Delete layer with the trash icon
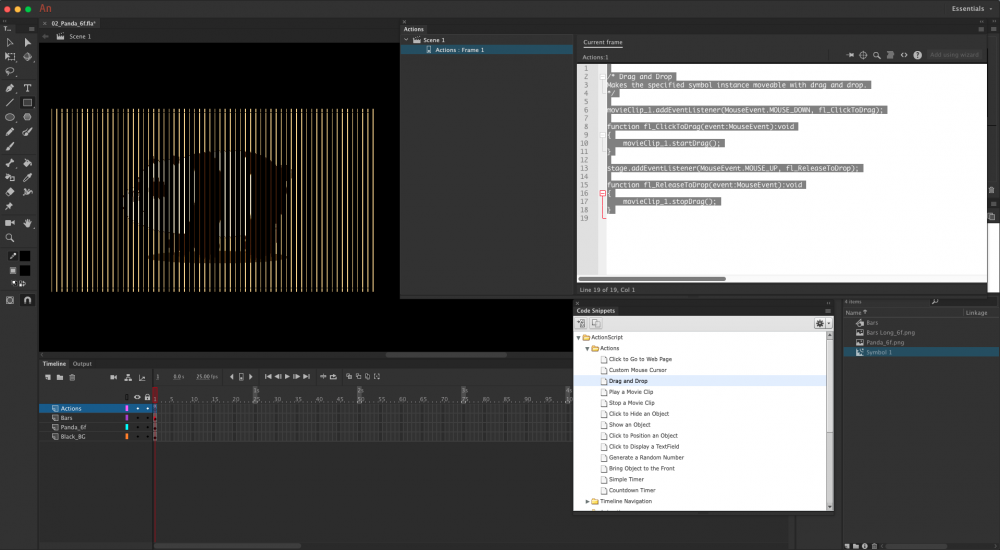This screenshot has height=550, width=1000. (x=72, y=377)
